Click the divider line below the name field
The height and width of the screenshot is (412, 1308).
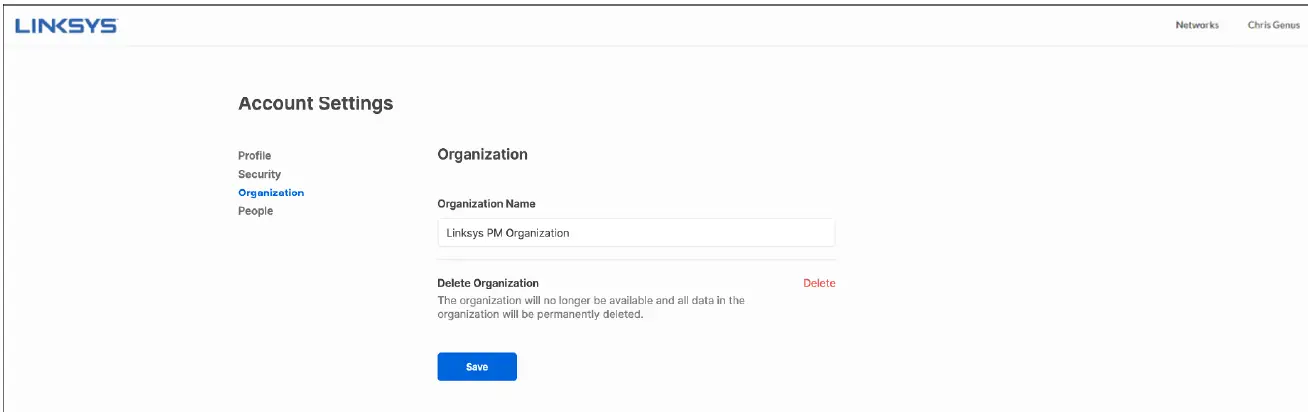(x=636, y=260)
